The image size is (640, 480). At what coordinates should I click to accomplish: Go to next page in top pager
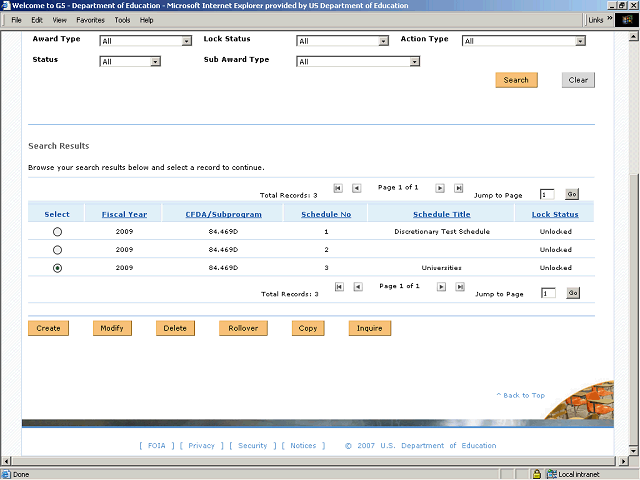[x=440, y=188]
